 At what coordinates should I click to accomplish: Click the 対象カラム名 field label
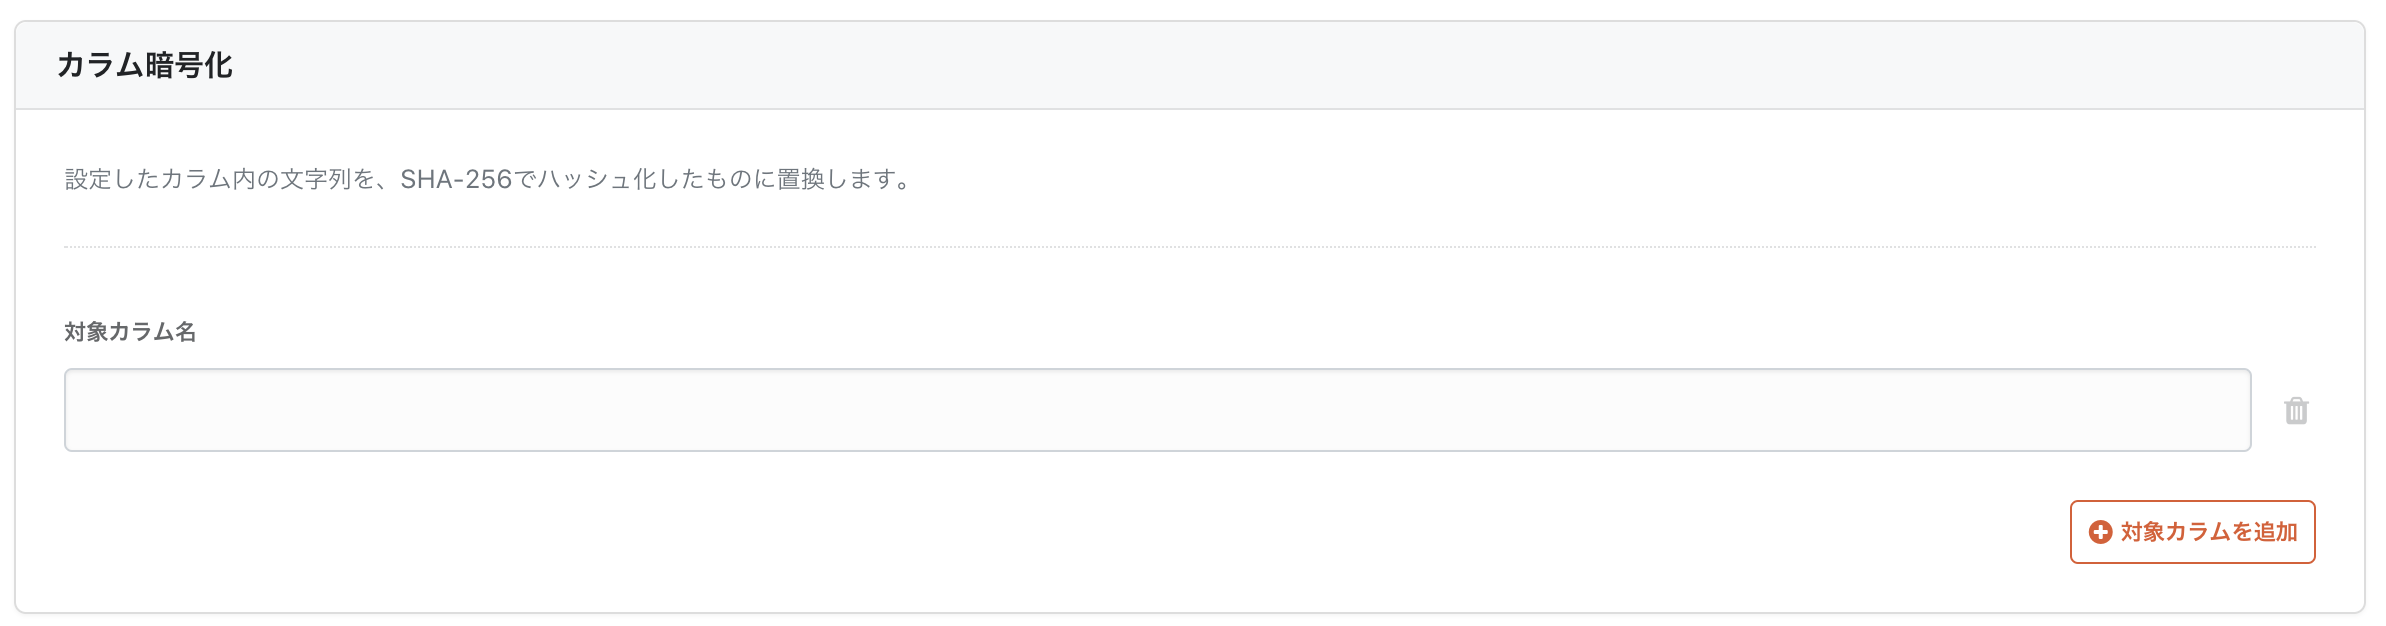(130, 332)
